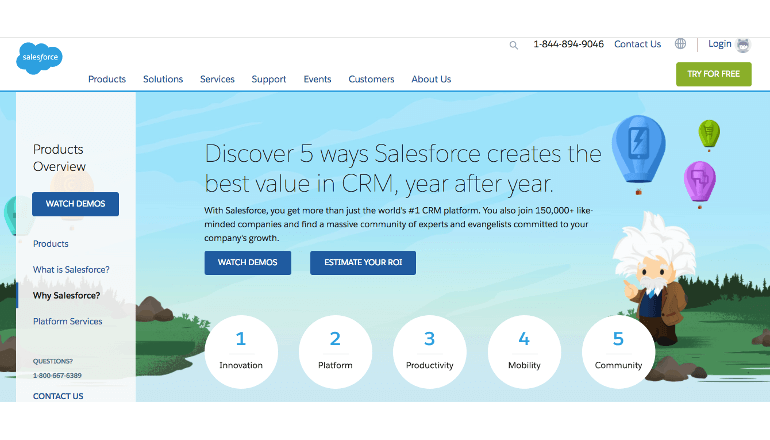Select What is Salesforce? sidebar link
Image resolution: width=770 pixels, height=440 pixels.
point(71,270)
